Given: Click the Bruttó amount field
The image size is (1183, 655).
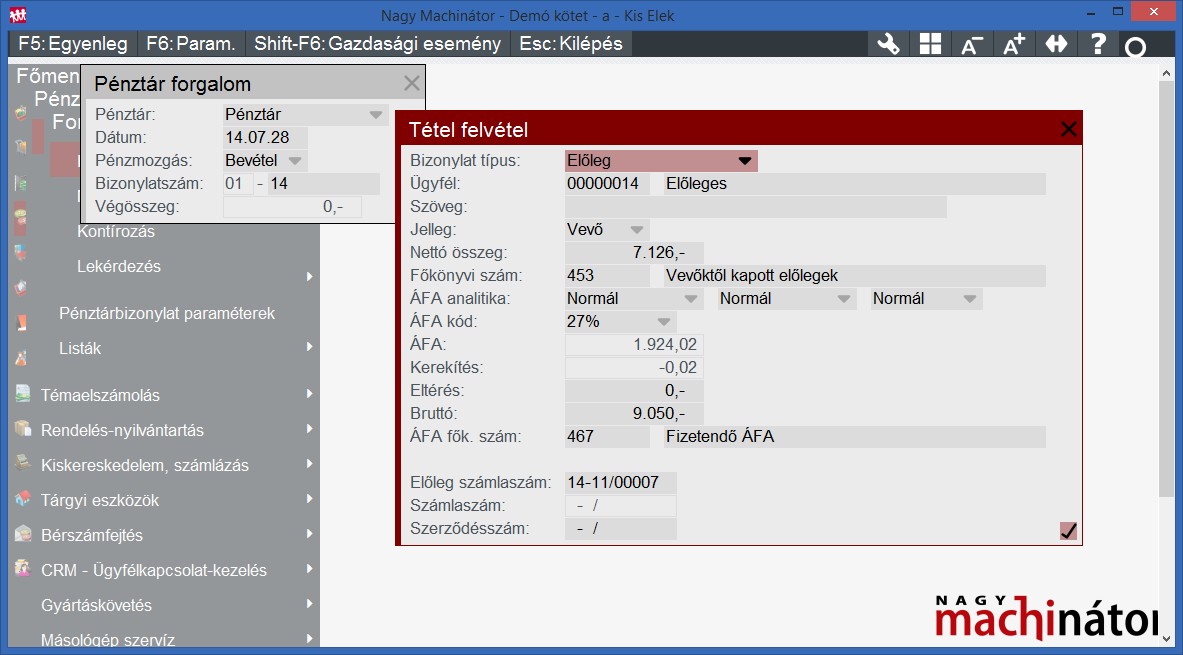Looking at the screenshot, I should click(634, 414).
